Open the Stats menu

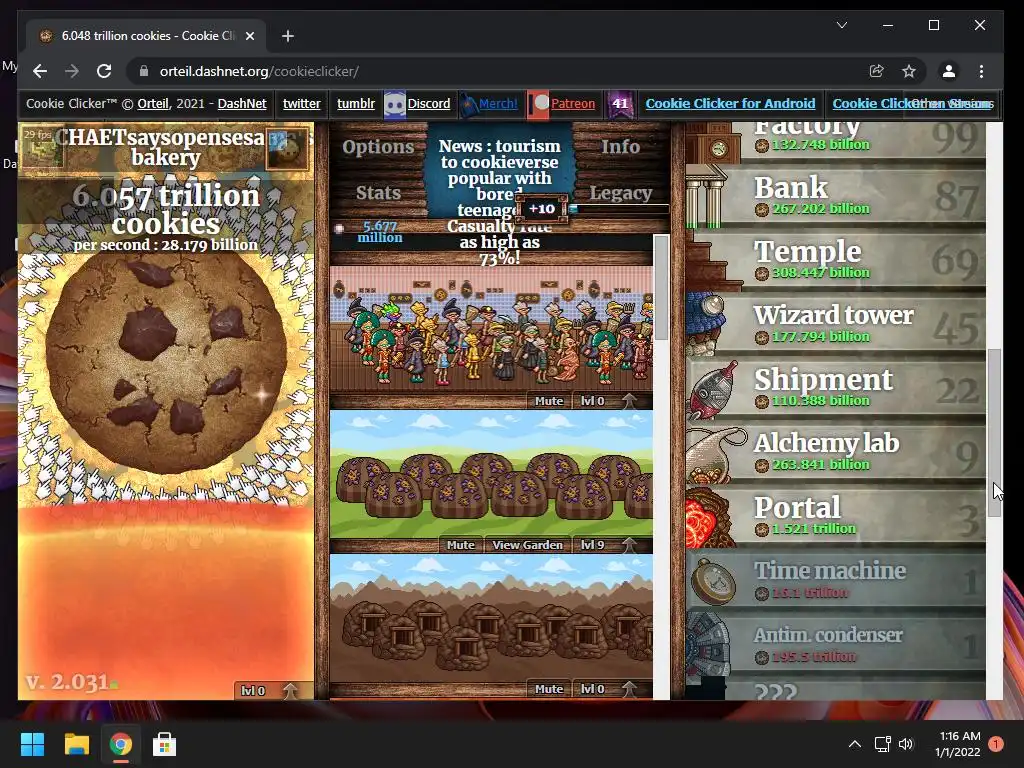(378, 193)
